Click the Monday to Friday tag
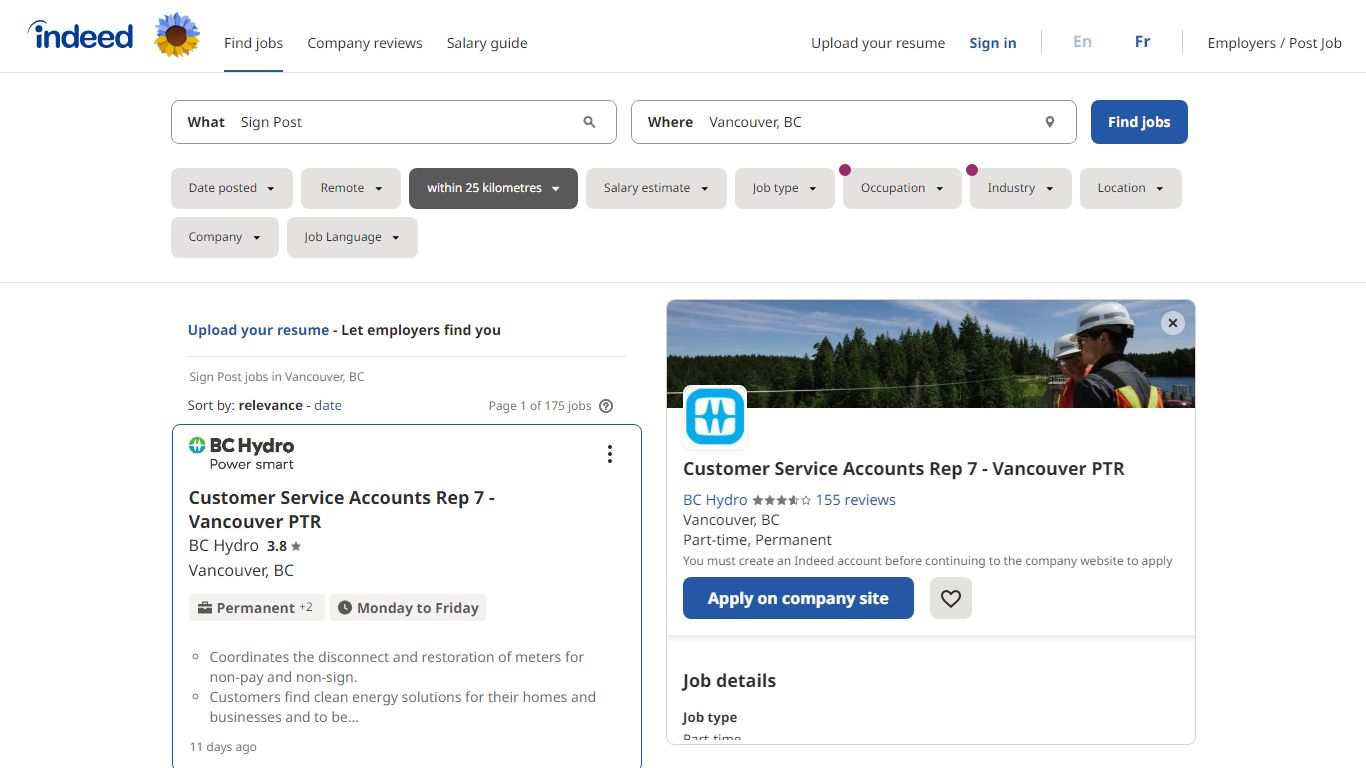Screen dimensions: 1366x768 408,608
